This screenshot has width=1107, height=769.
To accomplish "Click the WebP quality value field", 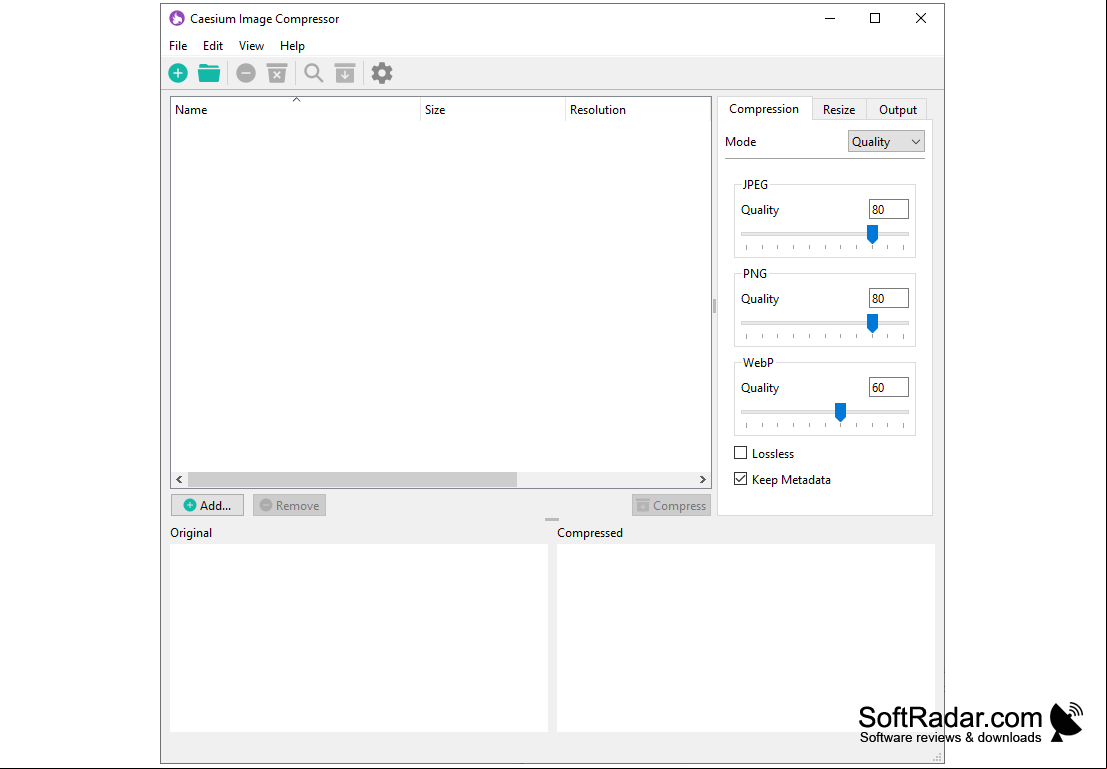I will (x=888, y=388).
